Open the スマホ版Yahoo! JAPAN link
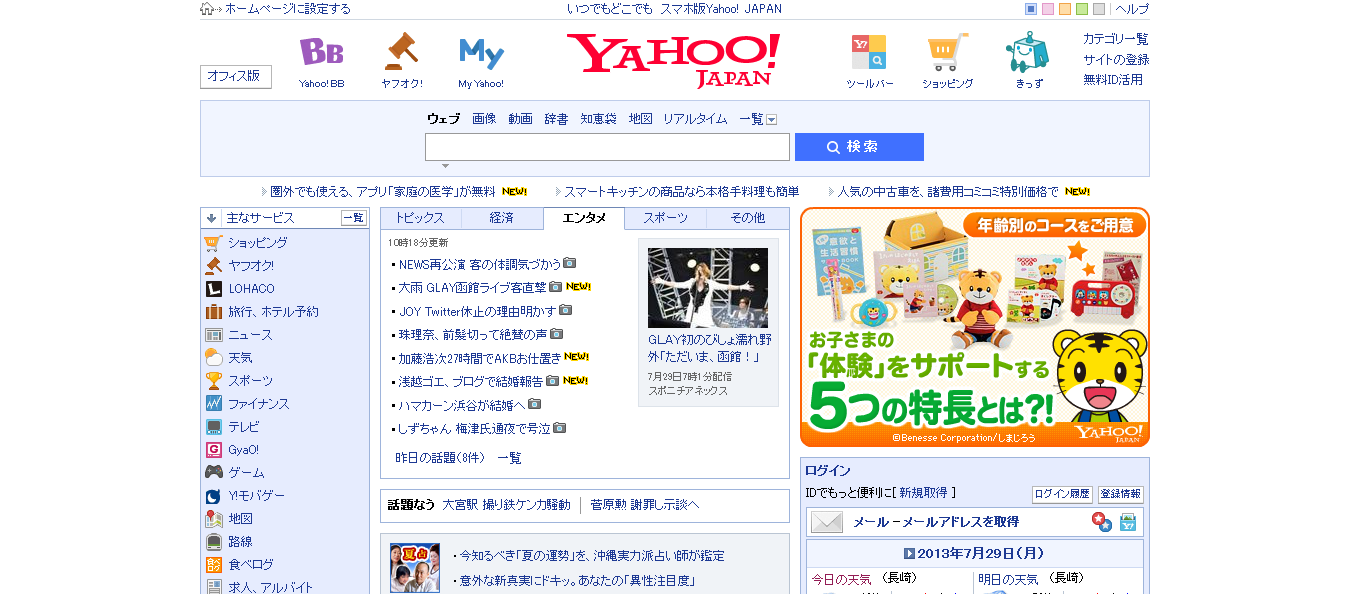1349x594 pixels. pos(721,9)
